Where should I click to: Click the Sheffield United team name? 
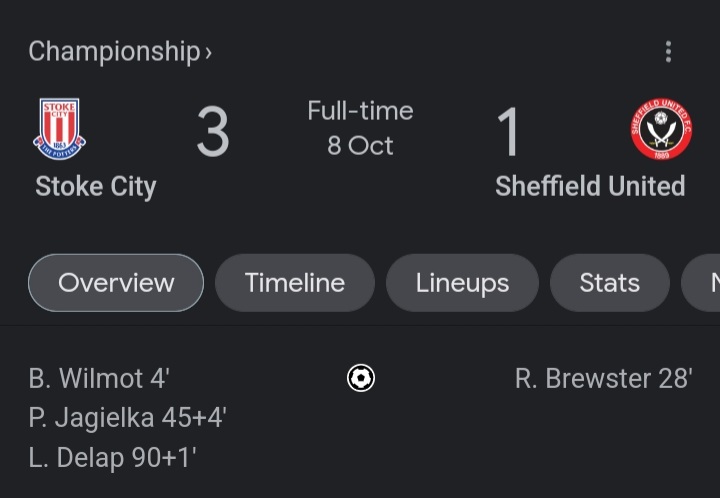(x=590, y=186)
